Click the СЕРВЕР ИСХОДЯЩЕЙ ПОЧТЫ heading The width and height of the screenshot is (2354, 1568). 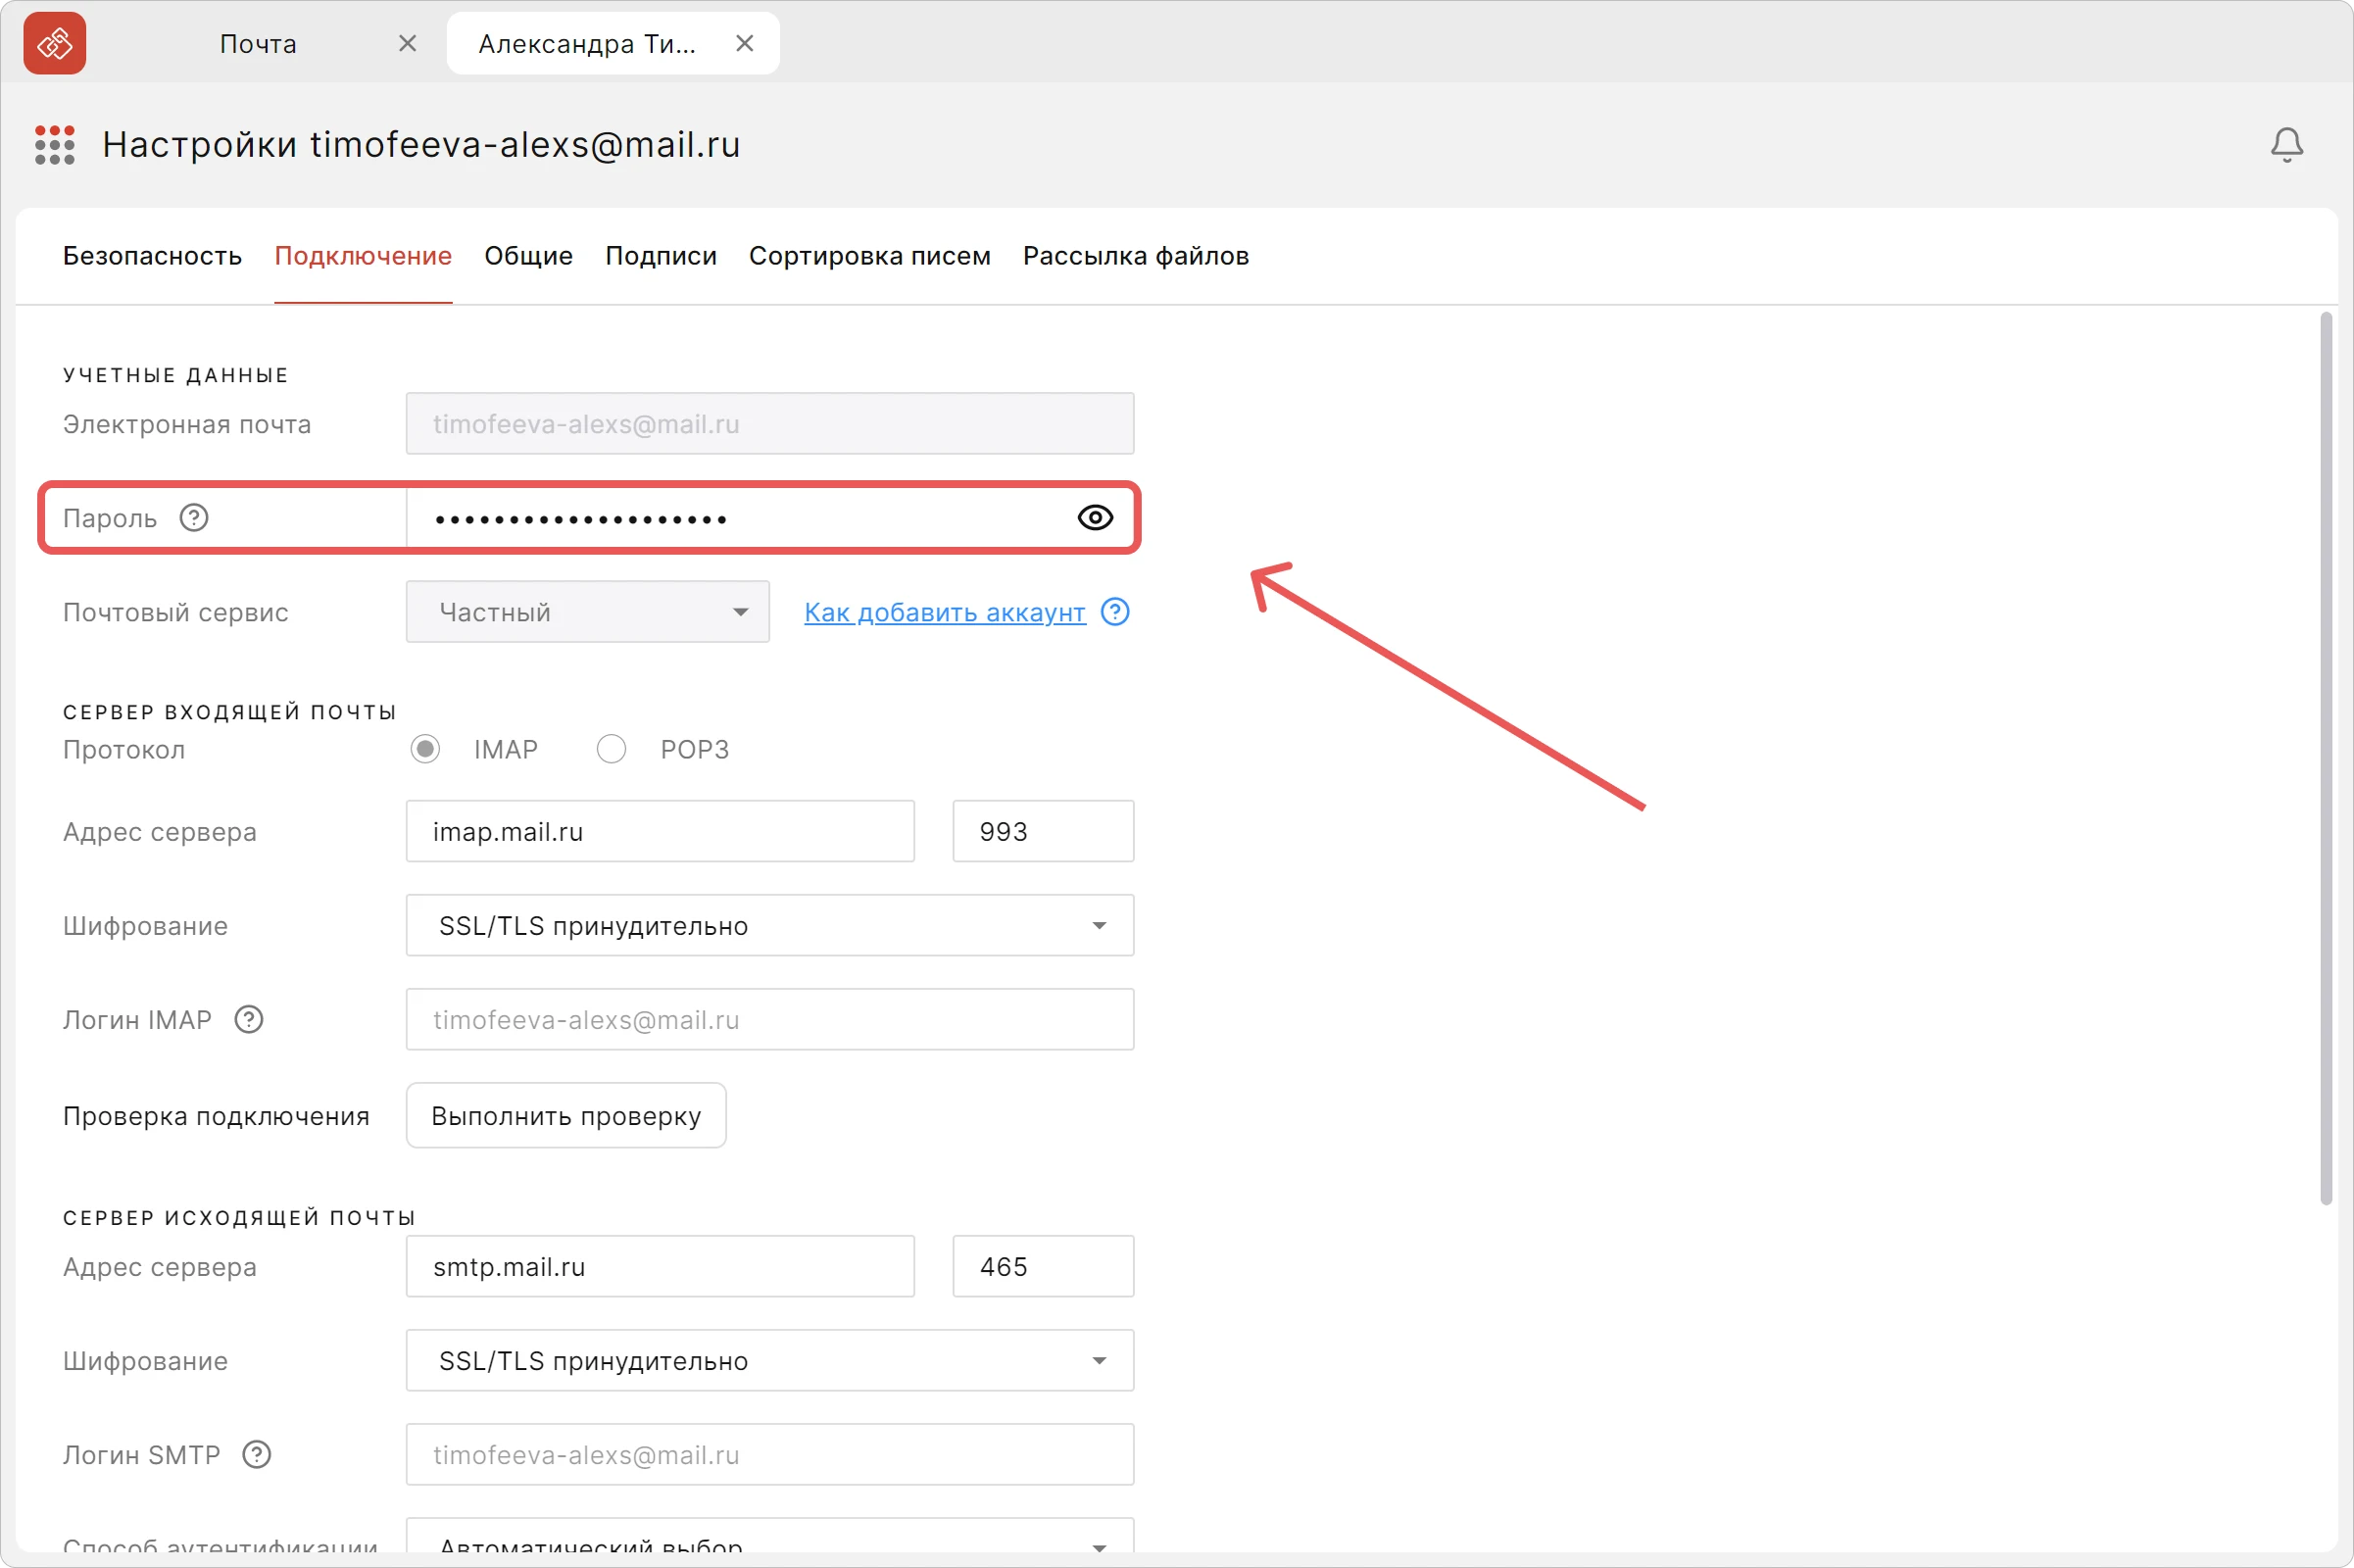pos(239,1218)
